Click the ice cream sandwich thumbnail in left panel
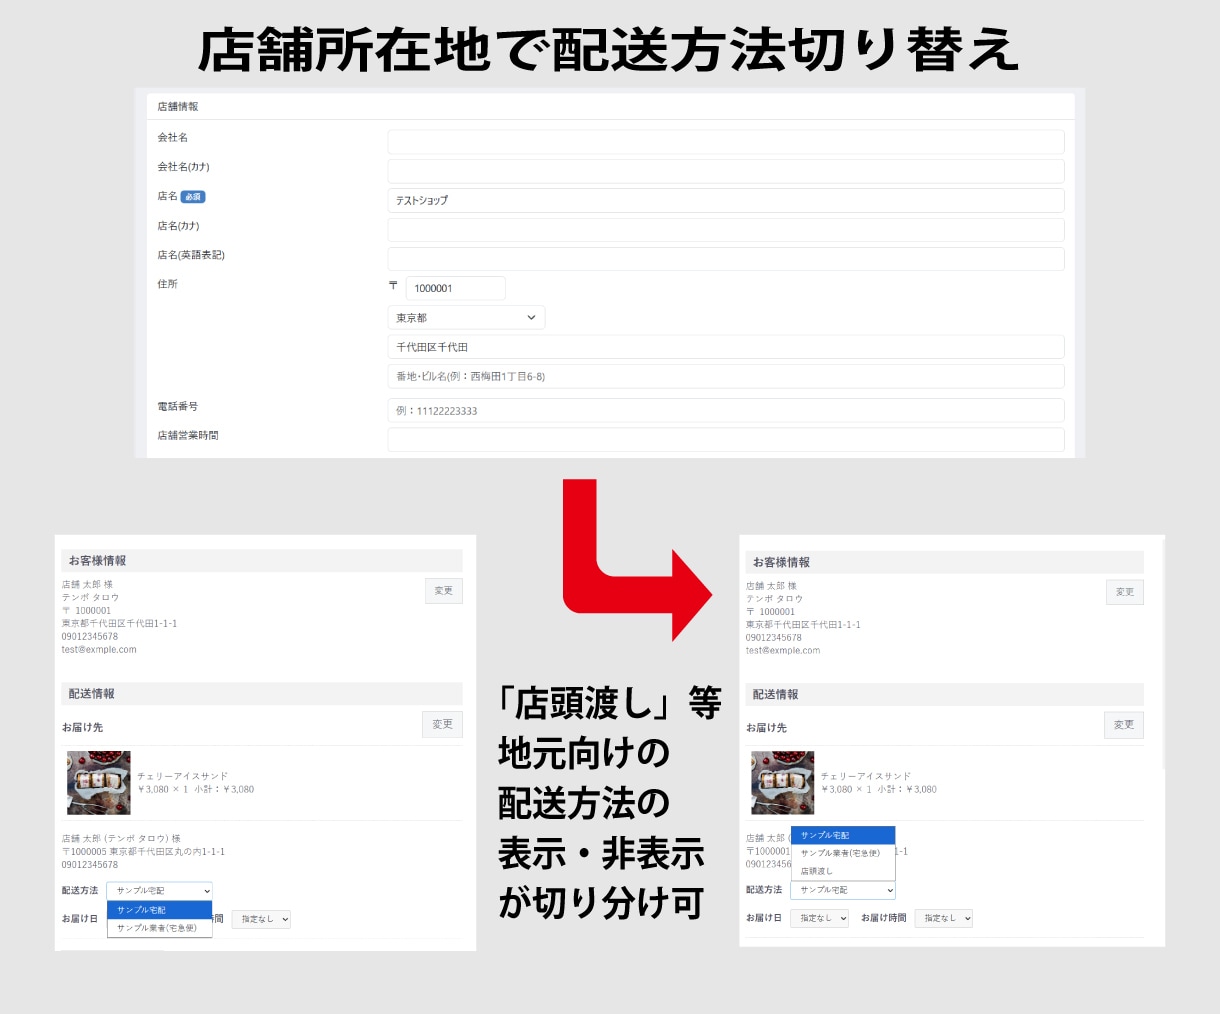 pyautogui.click(x=99, y=783)
